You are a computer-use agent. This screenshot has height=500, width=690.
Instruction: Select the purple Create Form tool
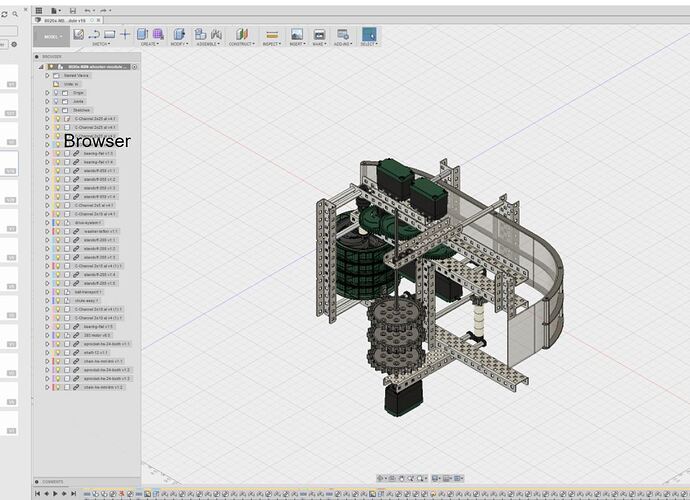coord(158,34)
